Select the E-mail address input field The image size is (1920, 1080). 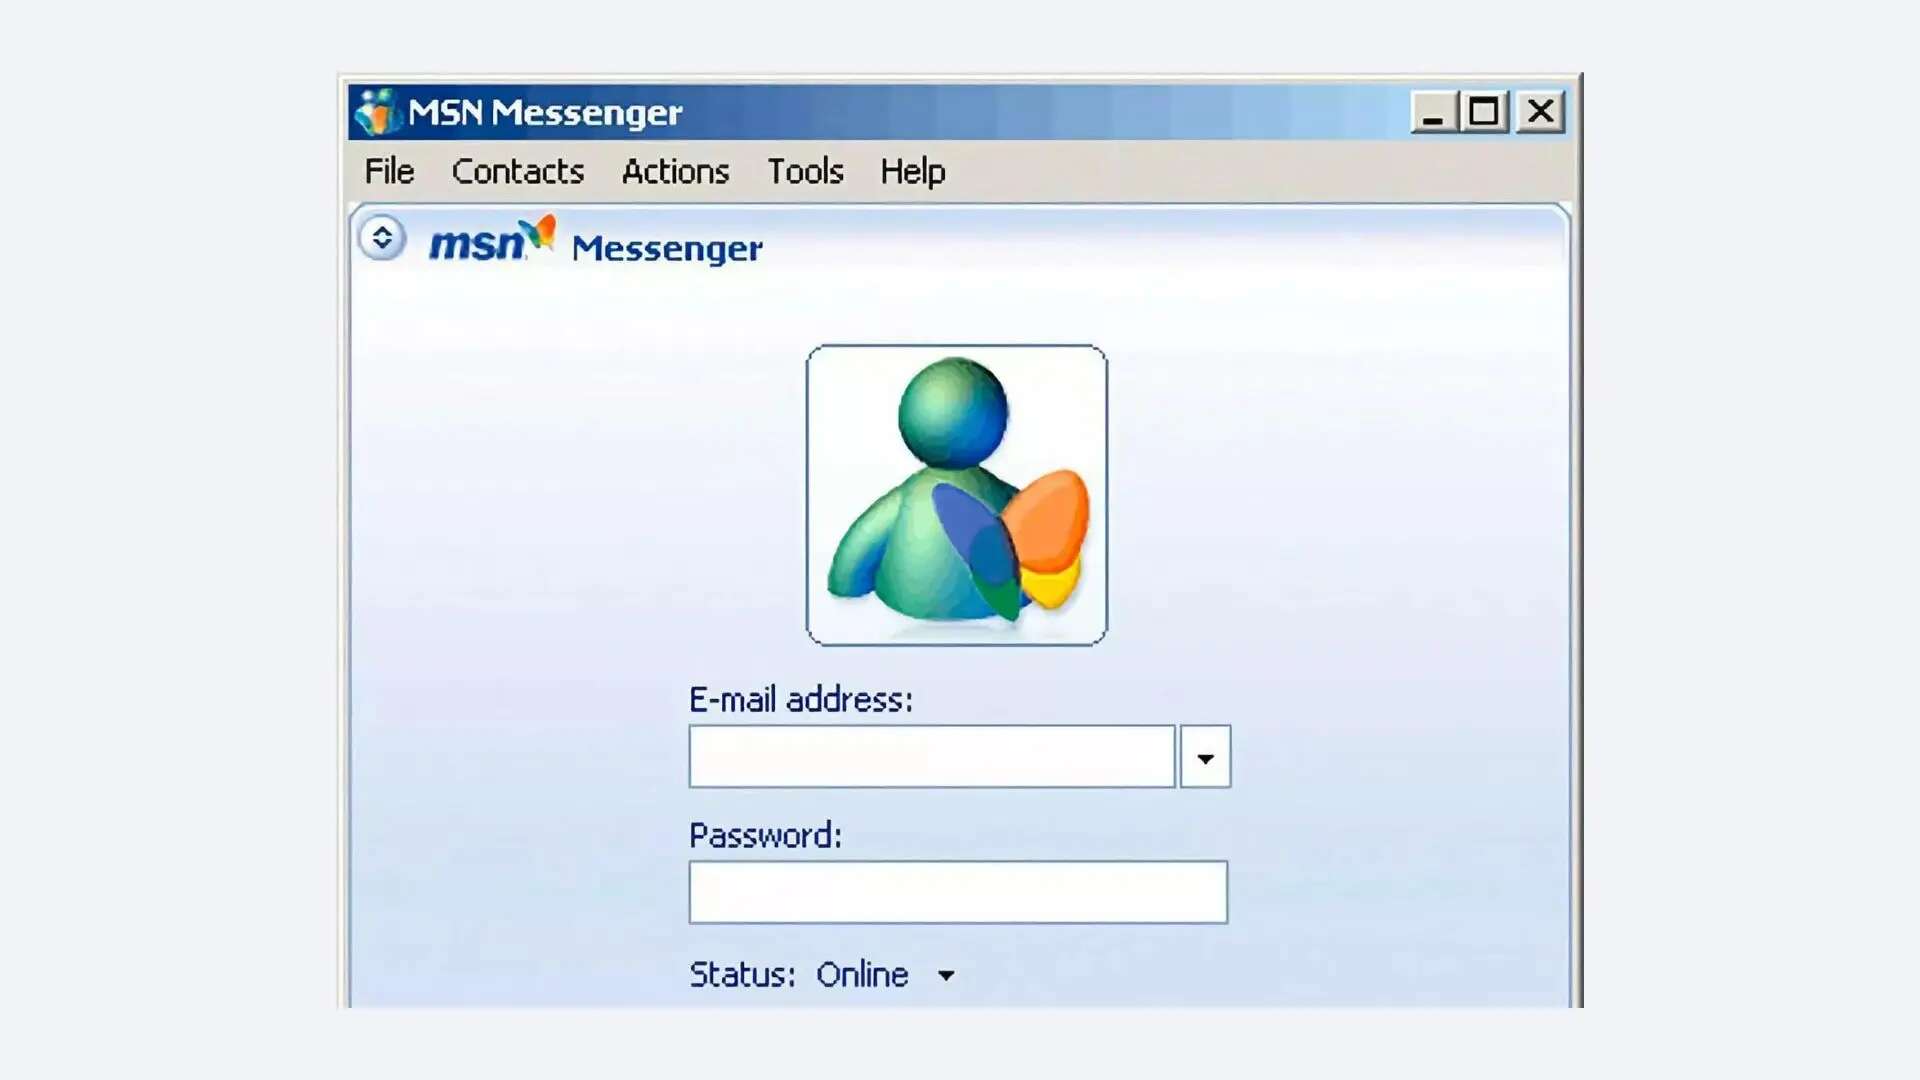click(930, 756)
